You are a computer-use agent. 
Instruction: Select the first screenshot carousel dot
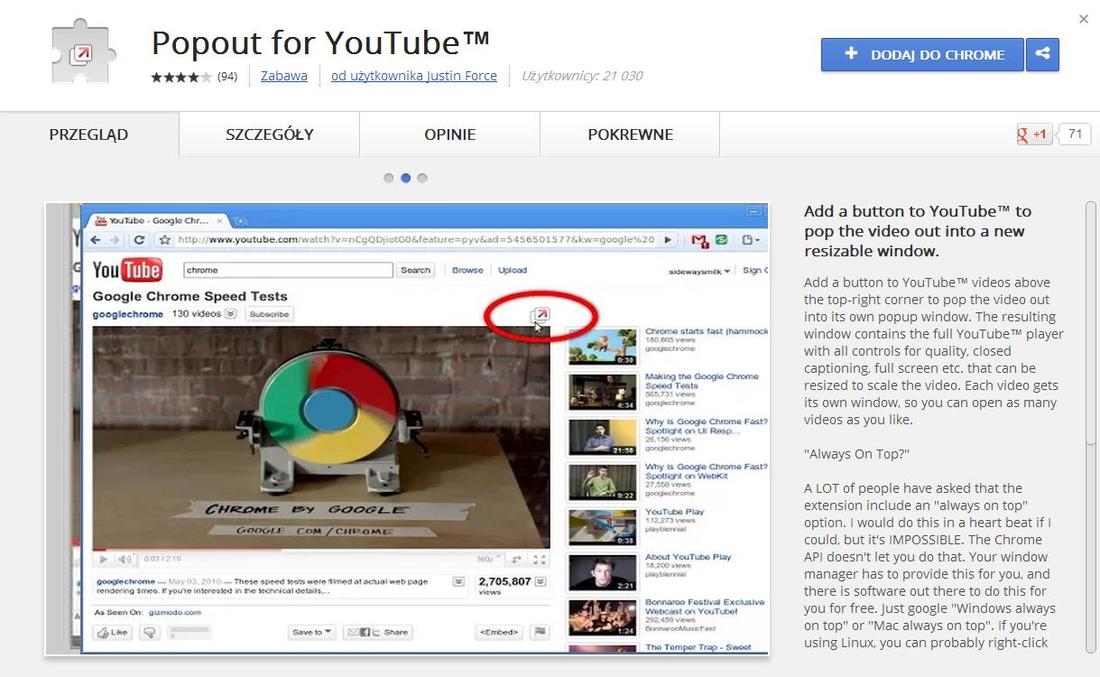click(x=389, y=178)
